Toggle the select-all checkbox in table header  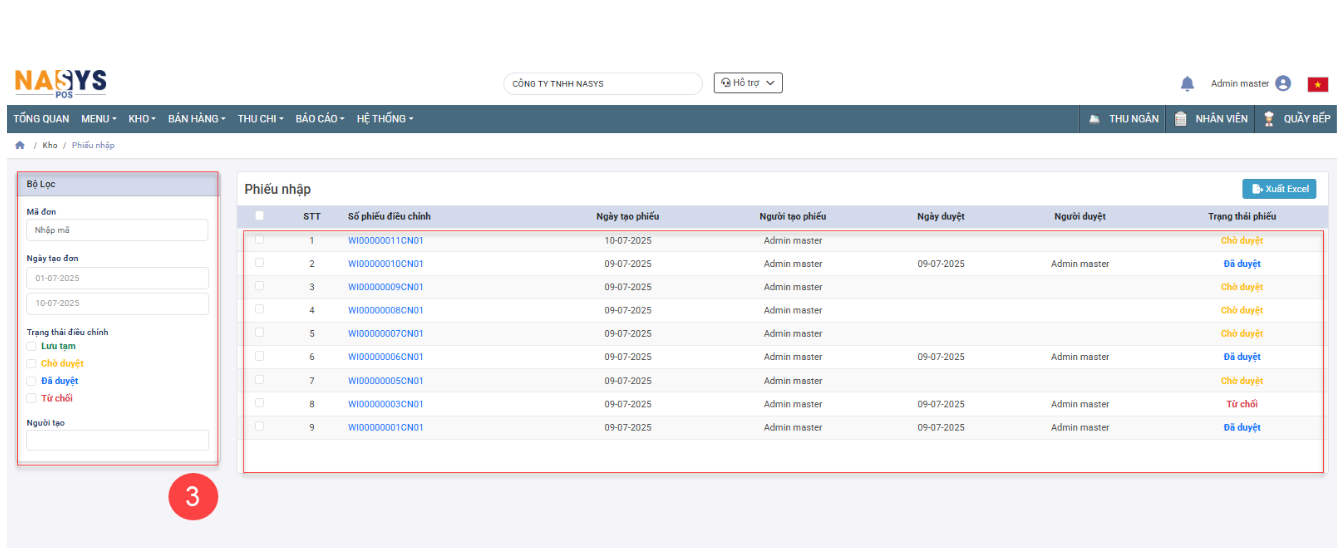260,216
